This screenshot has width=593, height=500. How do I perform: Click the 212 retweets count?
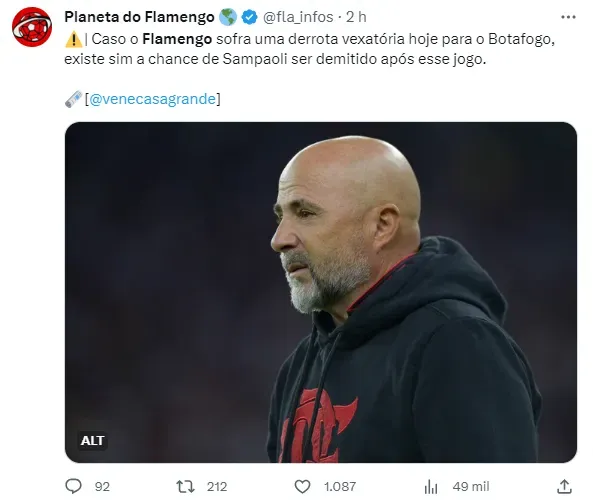(x=217, y=486)
